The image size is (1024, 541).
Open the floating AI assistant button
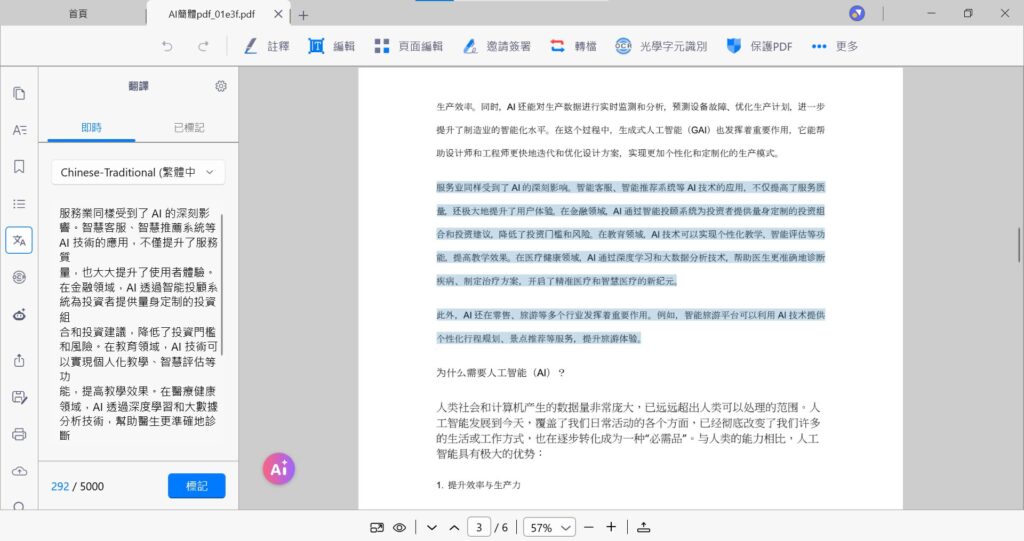click(279, 468)
